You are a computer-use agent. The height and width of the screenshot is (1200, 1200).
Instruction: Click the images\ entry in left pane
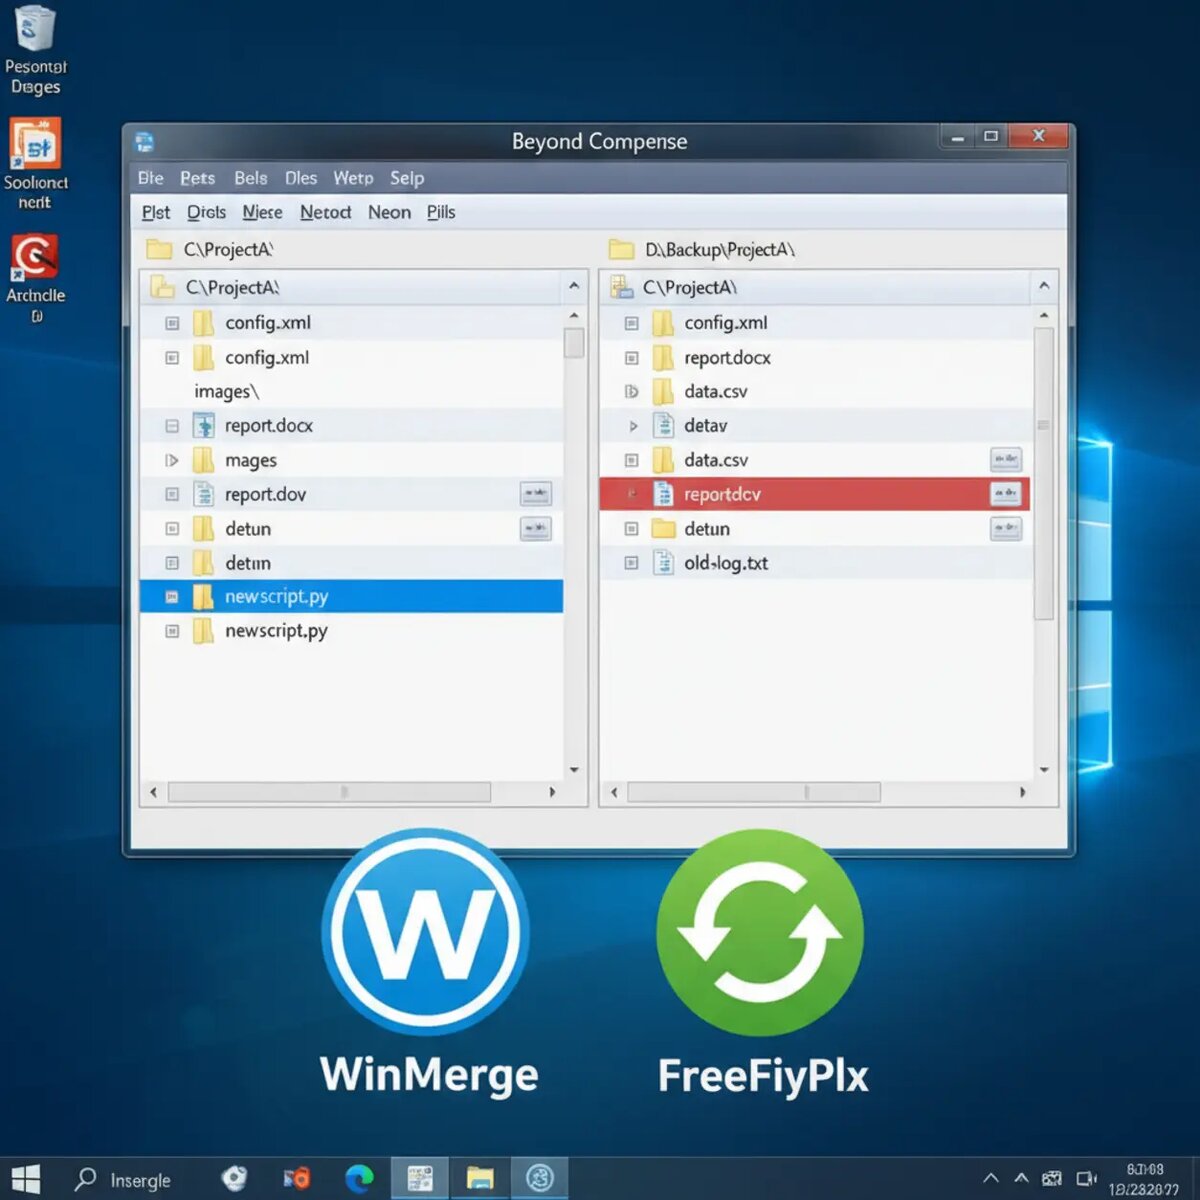coord(227,392)
